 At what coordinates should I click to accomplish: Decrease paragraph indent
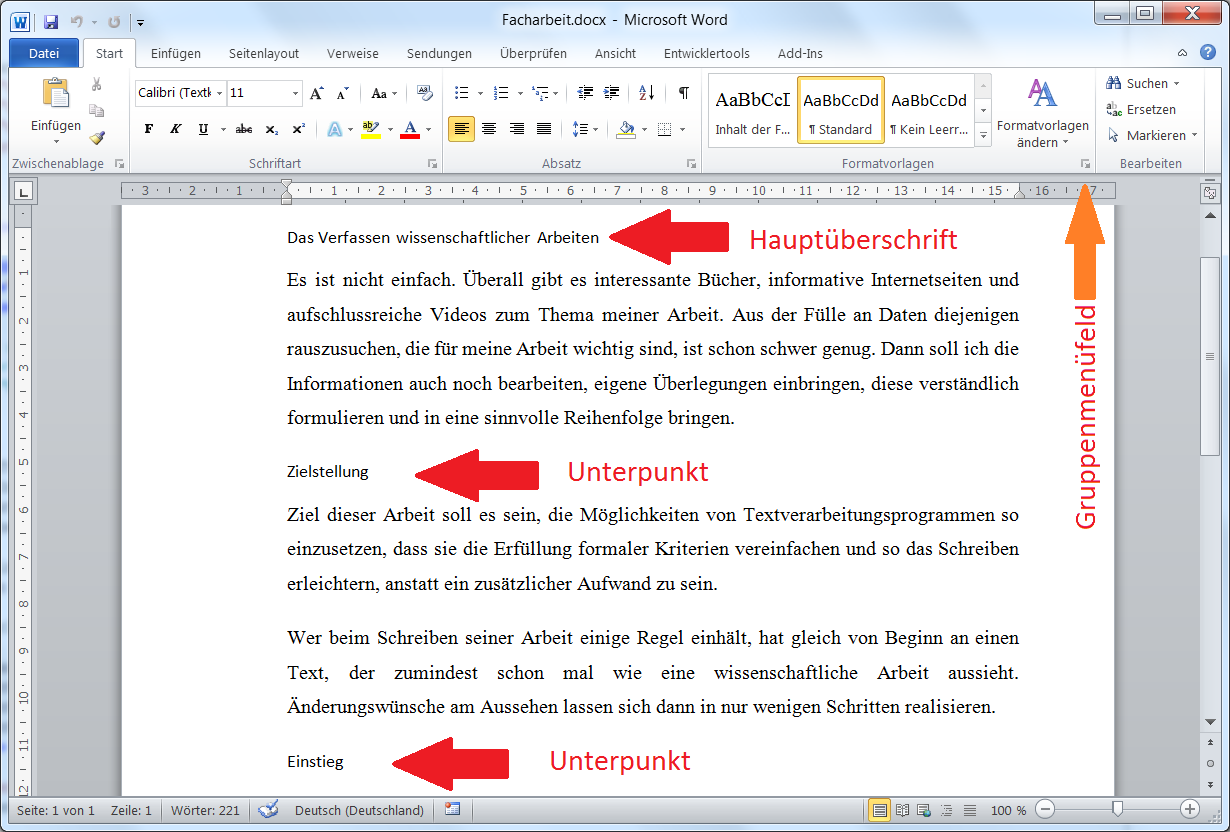pos(586,93)
